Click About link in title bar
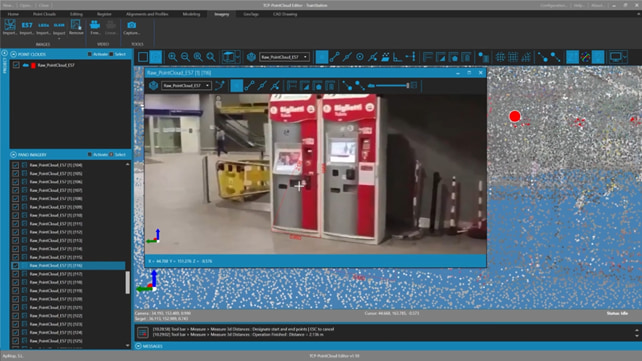 597,5
